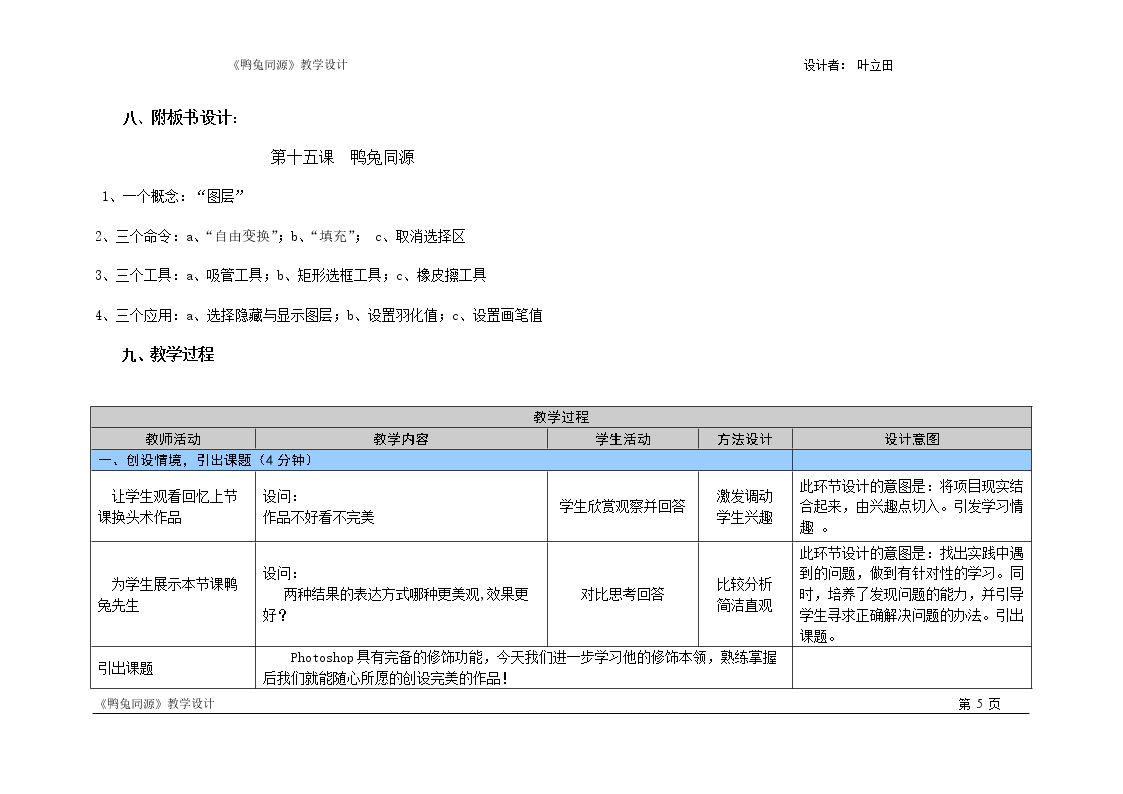Click cell 为学生展示本节课鸭兔先生
The image size is (1123, 794).
[173, 594]
